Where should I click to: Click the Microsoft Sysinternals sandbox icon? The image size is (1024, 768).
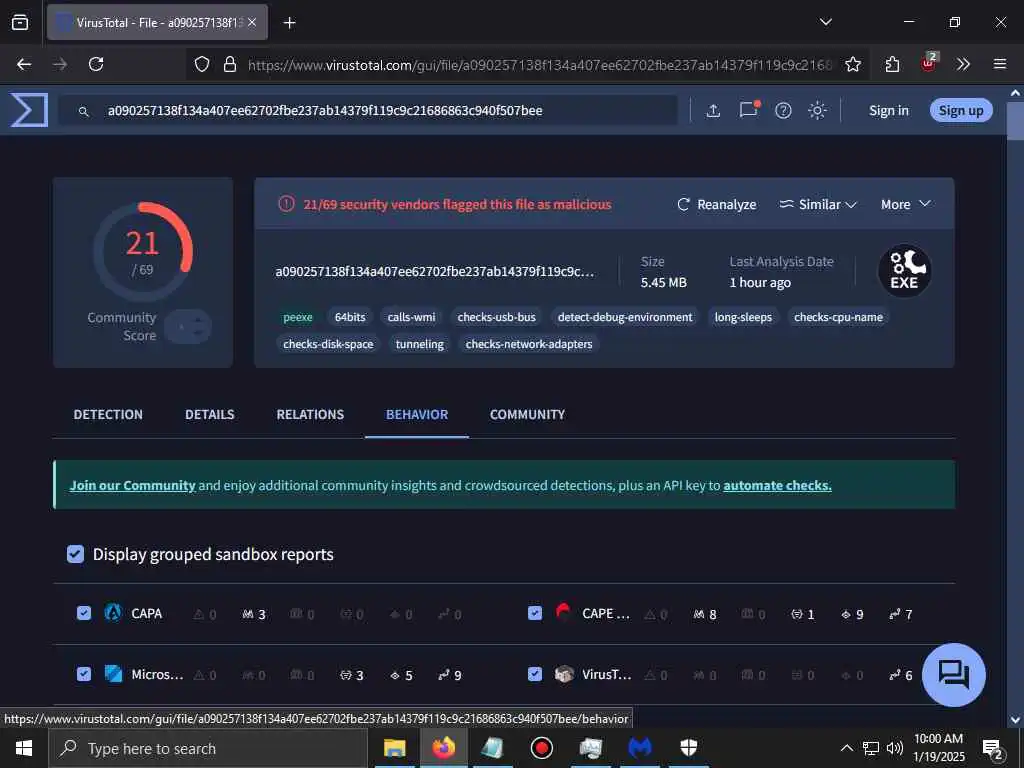[113, 674]
